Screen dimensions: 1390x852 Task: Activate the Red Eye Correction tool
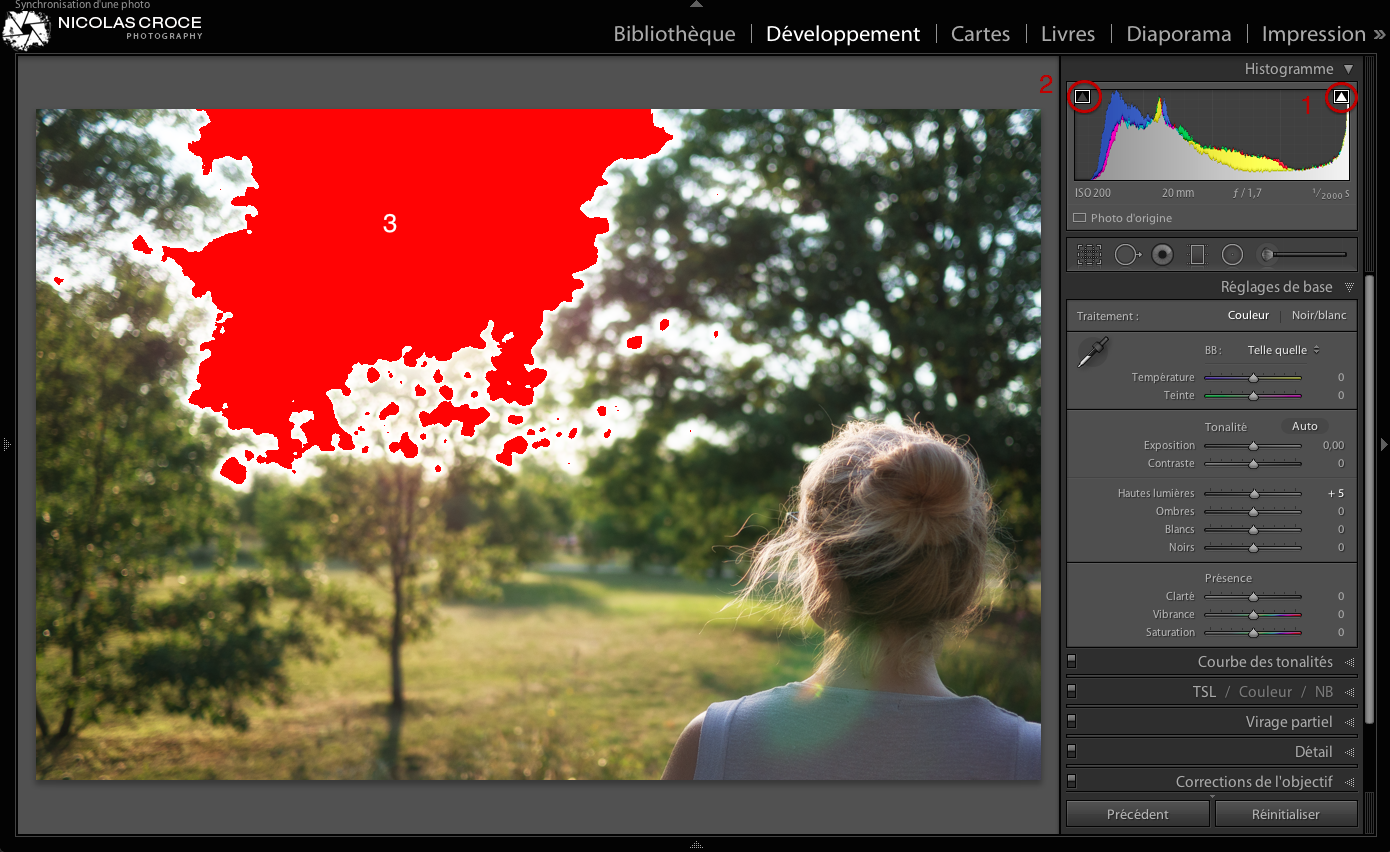pyautogui.click(x=1162, y=254)
